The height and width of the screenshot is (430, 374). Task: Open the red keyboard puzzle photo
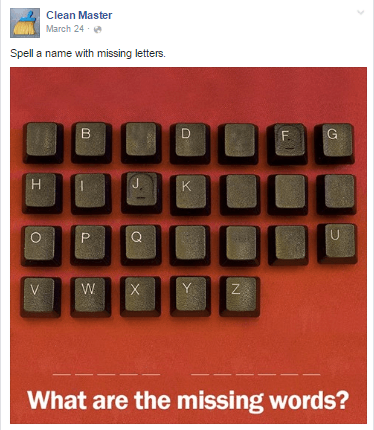point(188,245)
